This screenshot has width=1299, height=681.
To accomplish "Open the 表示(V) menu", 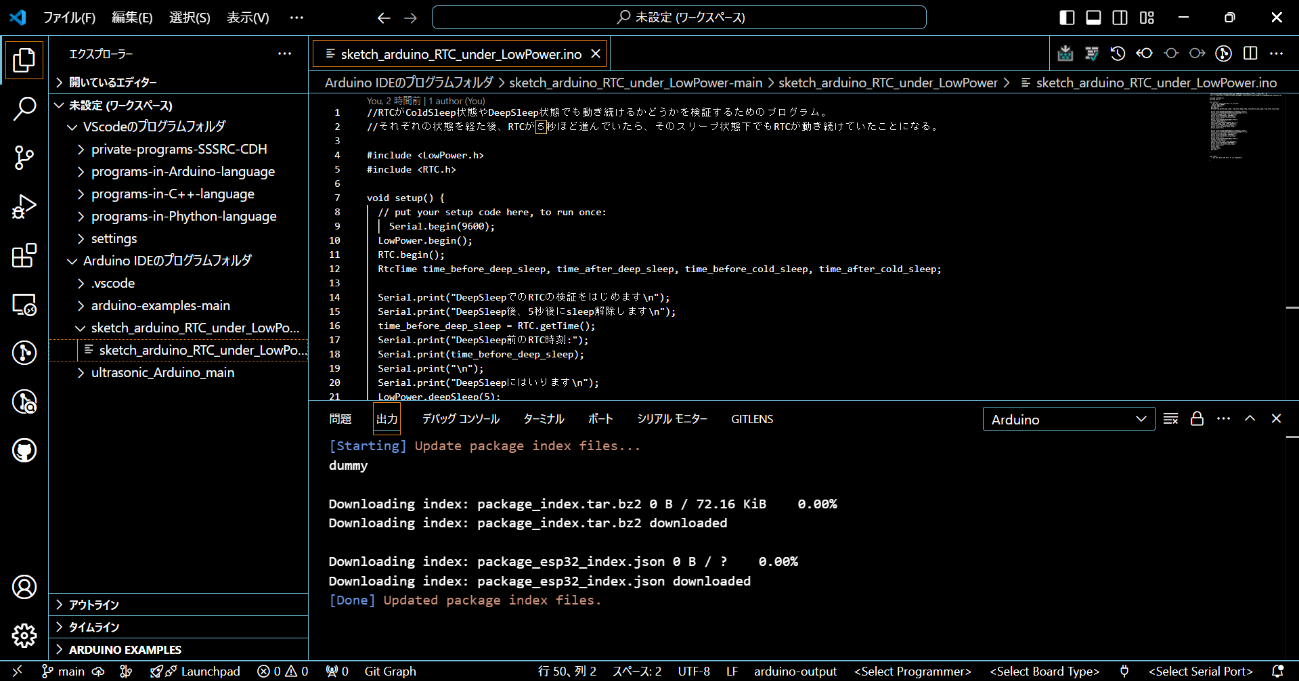I will coord(248,18).
